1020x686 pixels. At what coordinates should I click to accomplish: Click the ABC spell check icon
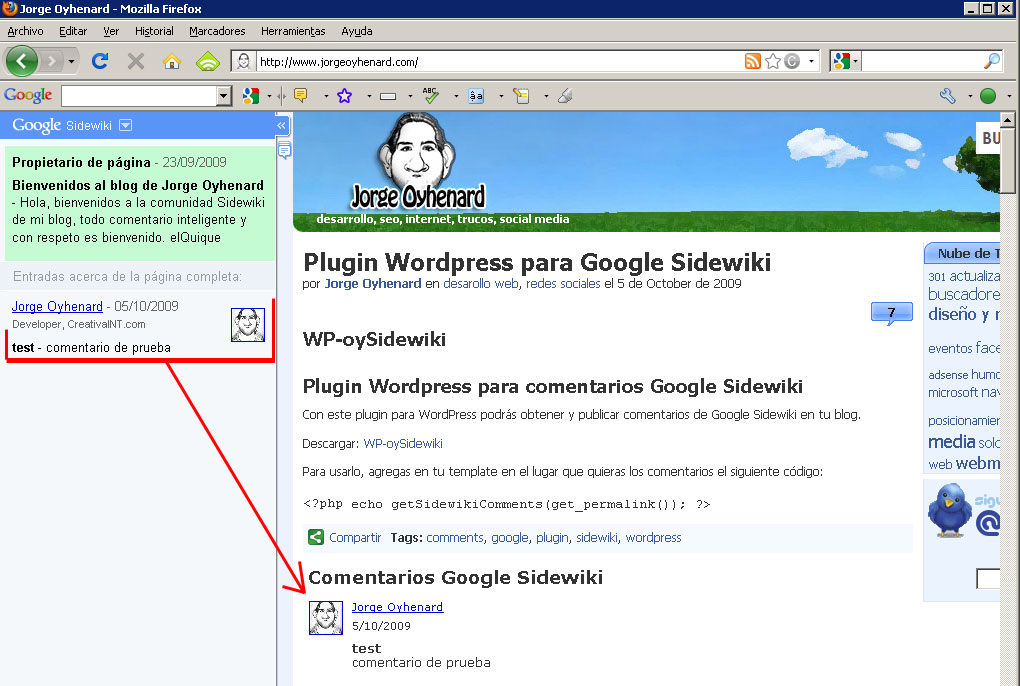(x=430, y=96)
